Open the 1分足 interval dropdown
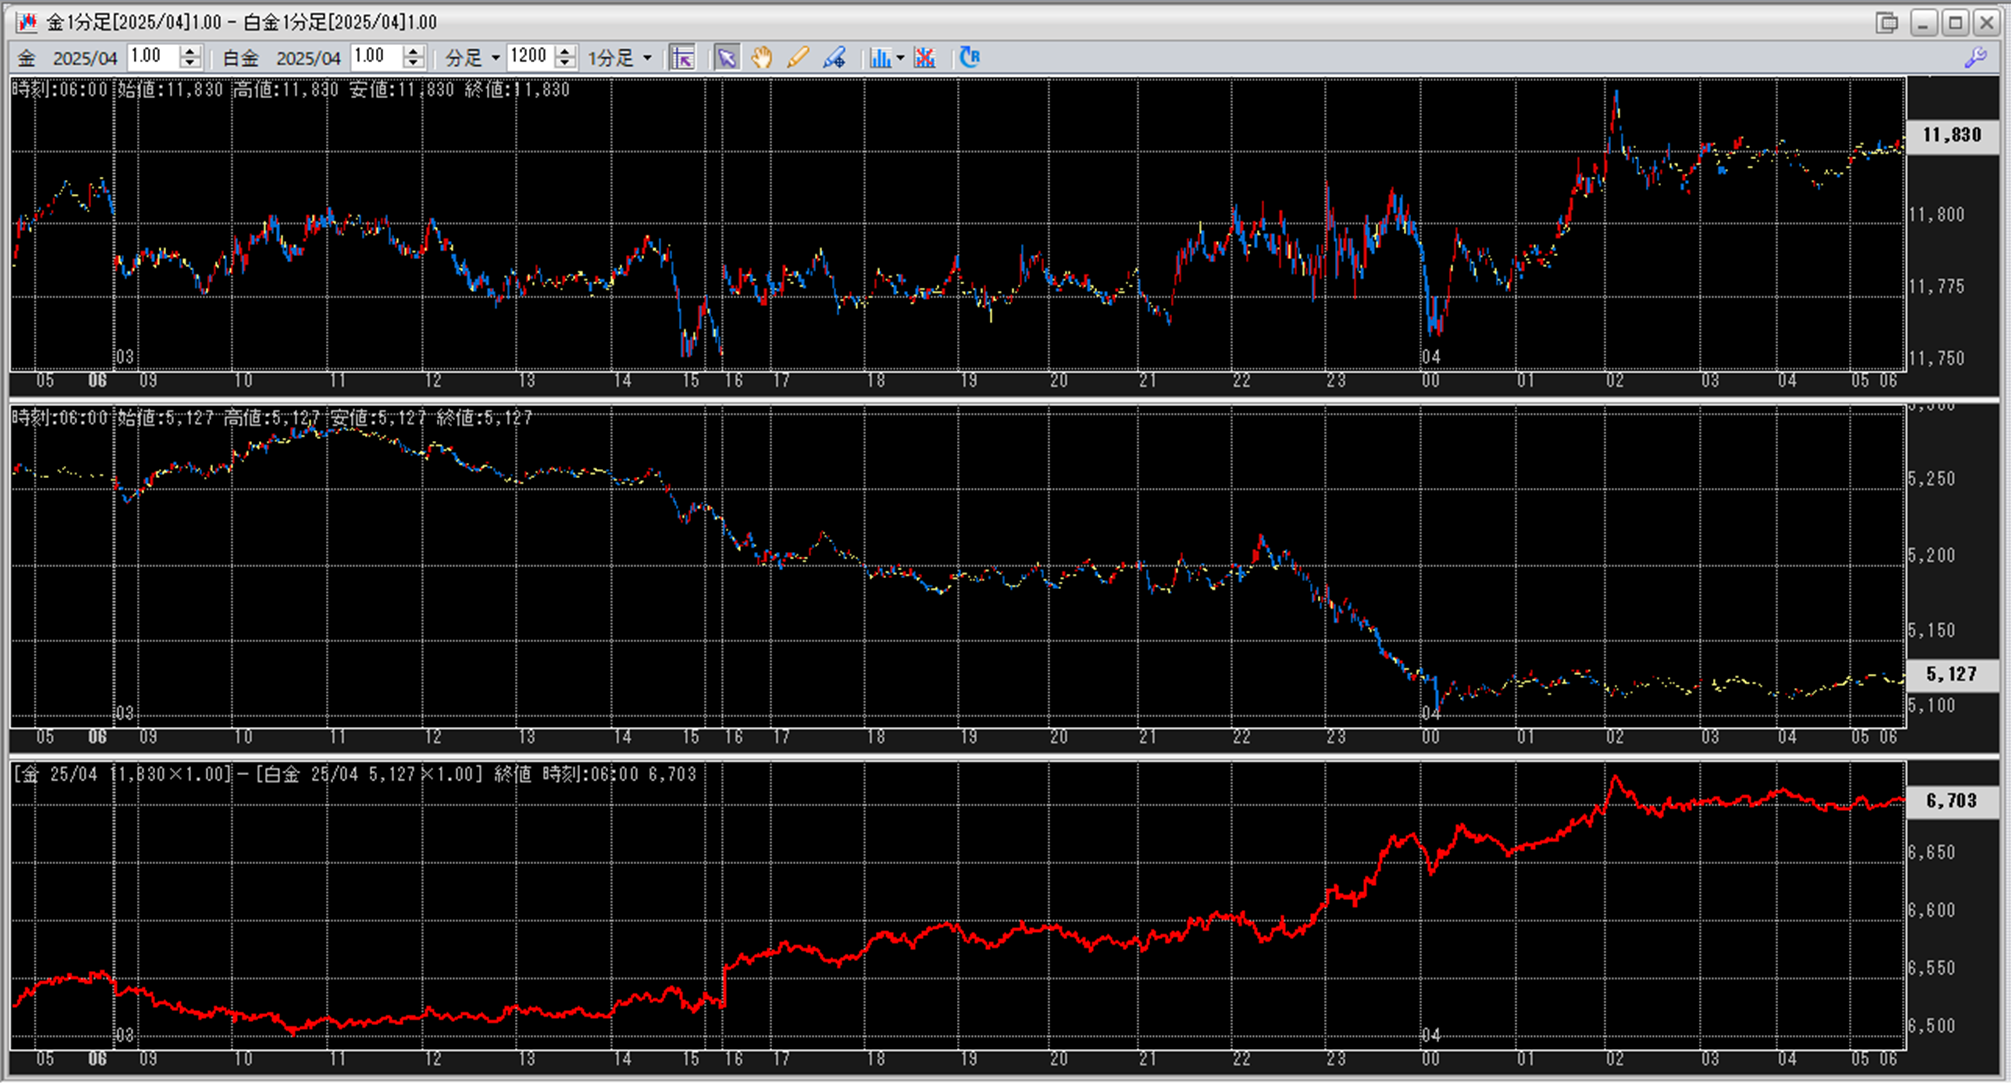This screenshot has height=1084, width=2011. coord(647,58)
